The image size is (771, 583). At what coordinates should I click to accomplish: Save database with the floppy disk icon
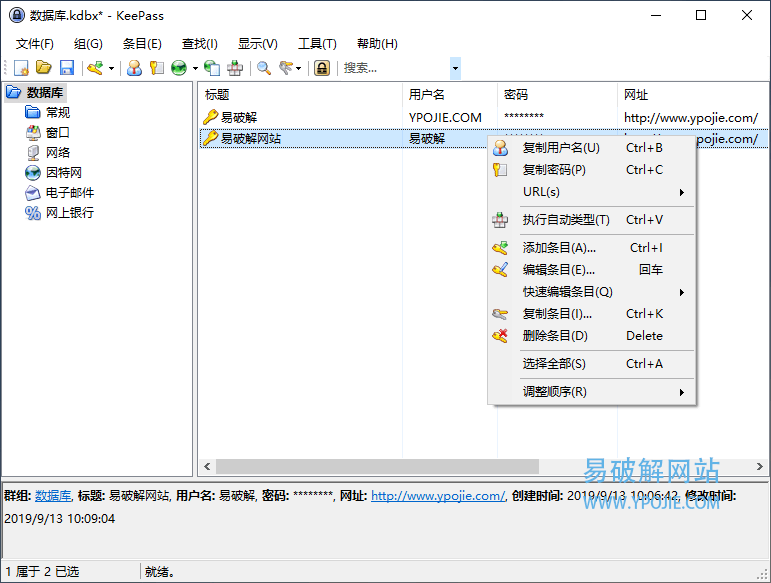(x=67, y=68)
